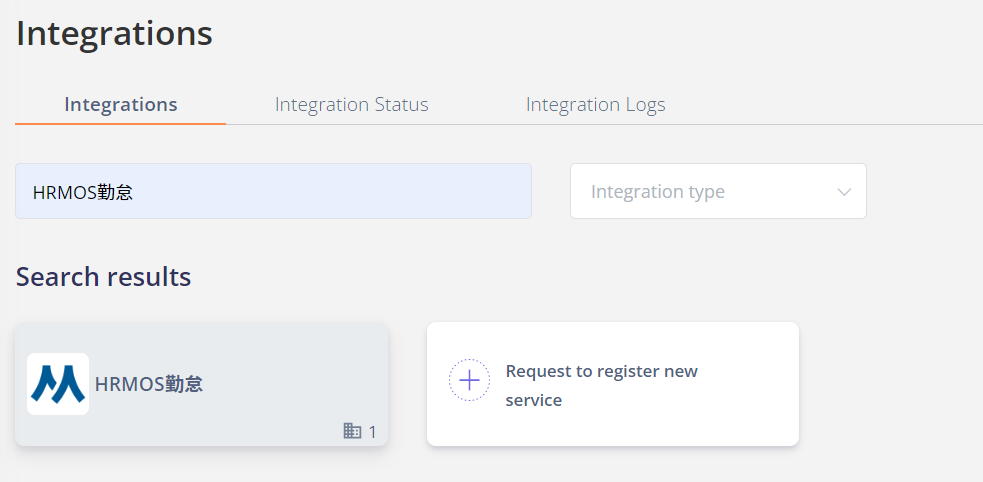Expand the Integration type chevron arrow

coord(844,192)
